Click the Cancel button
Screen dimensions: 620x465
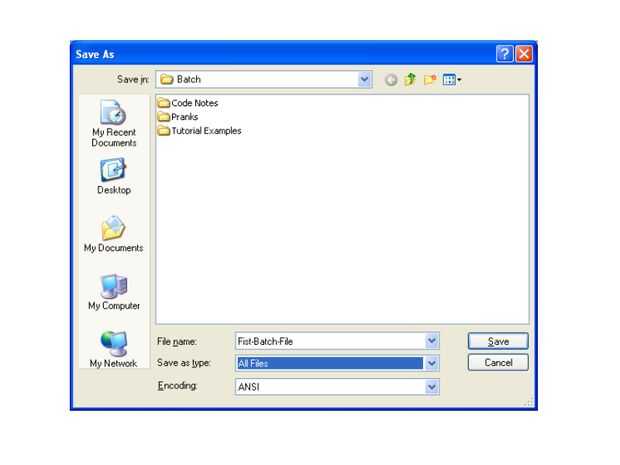click(498, 363)
